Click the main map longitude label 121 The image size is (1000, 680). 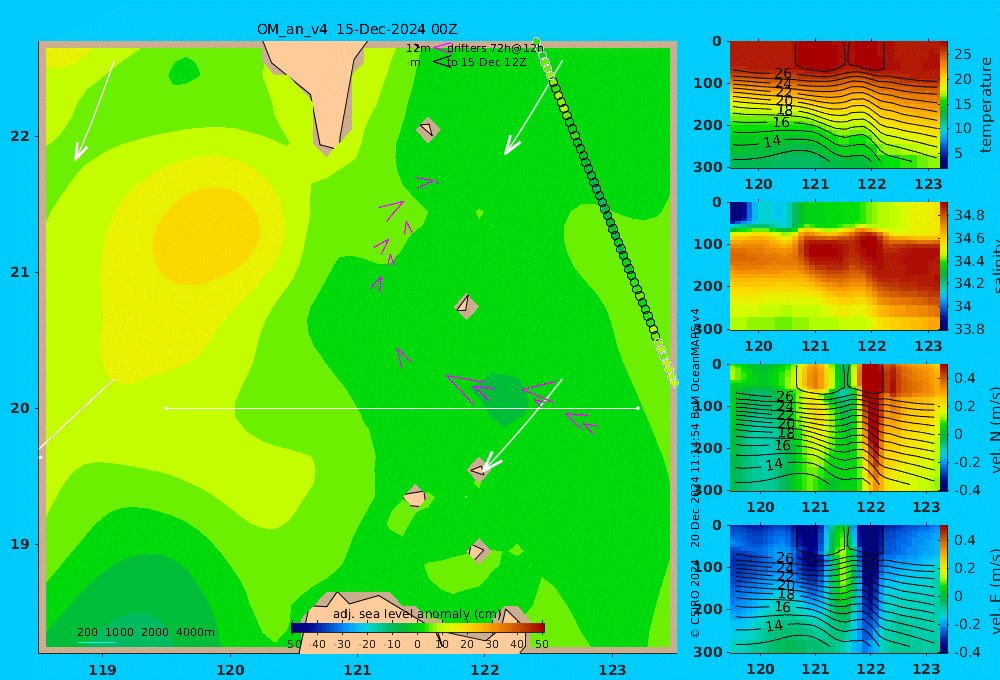(x=358, y=670)
